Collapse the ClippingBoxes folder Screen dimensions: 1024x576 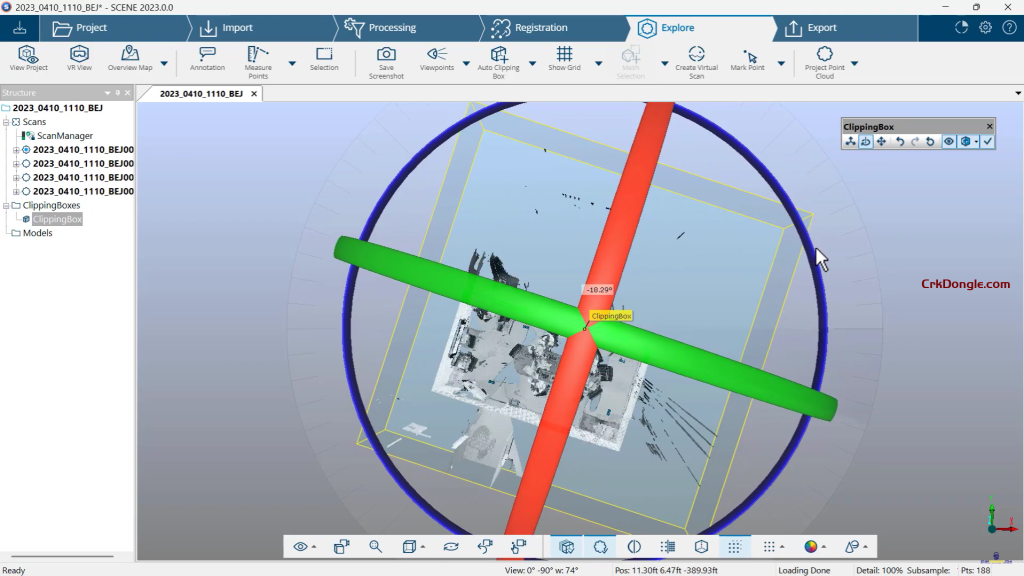(5, 205)
